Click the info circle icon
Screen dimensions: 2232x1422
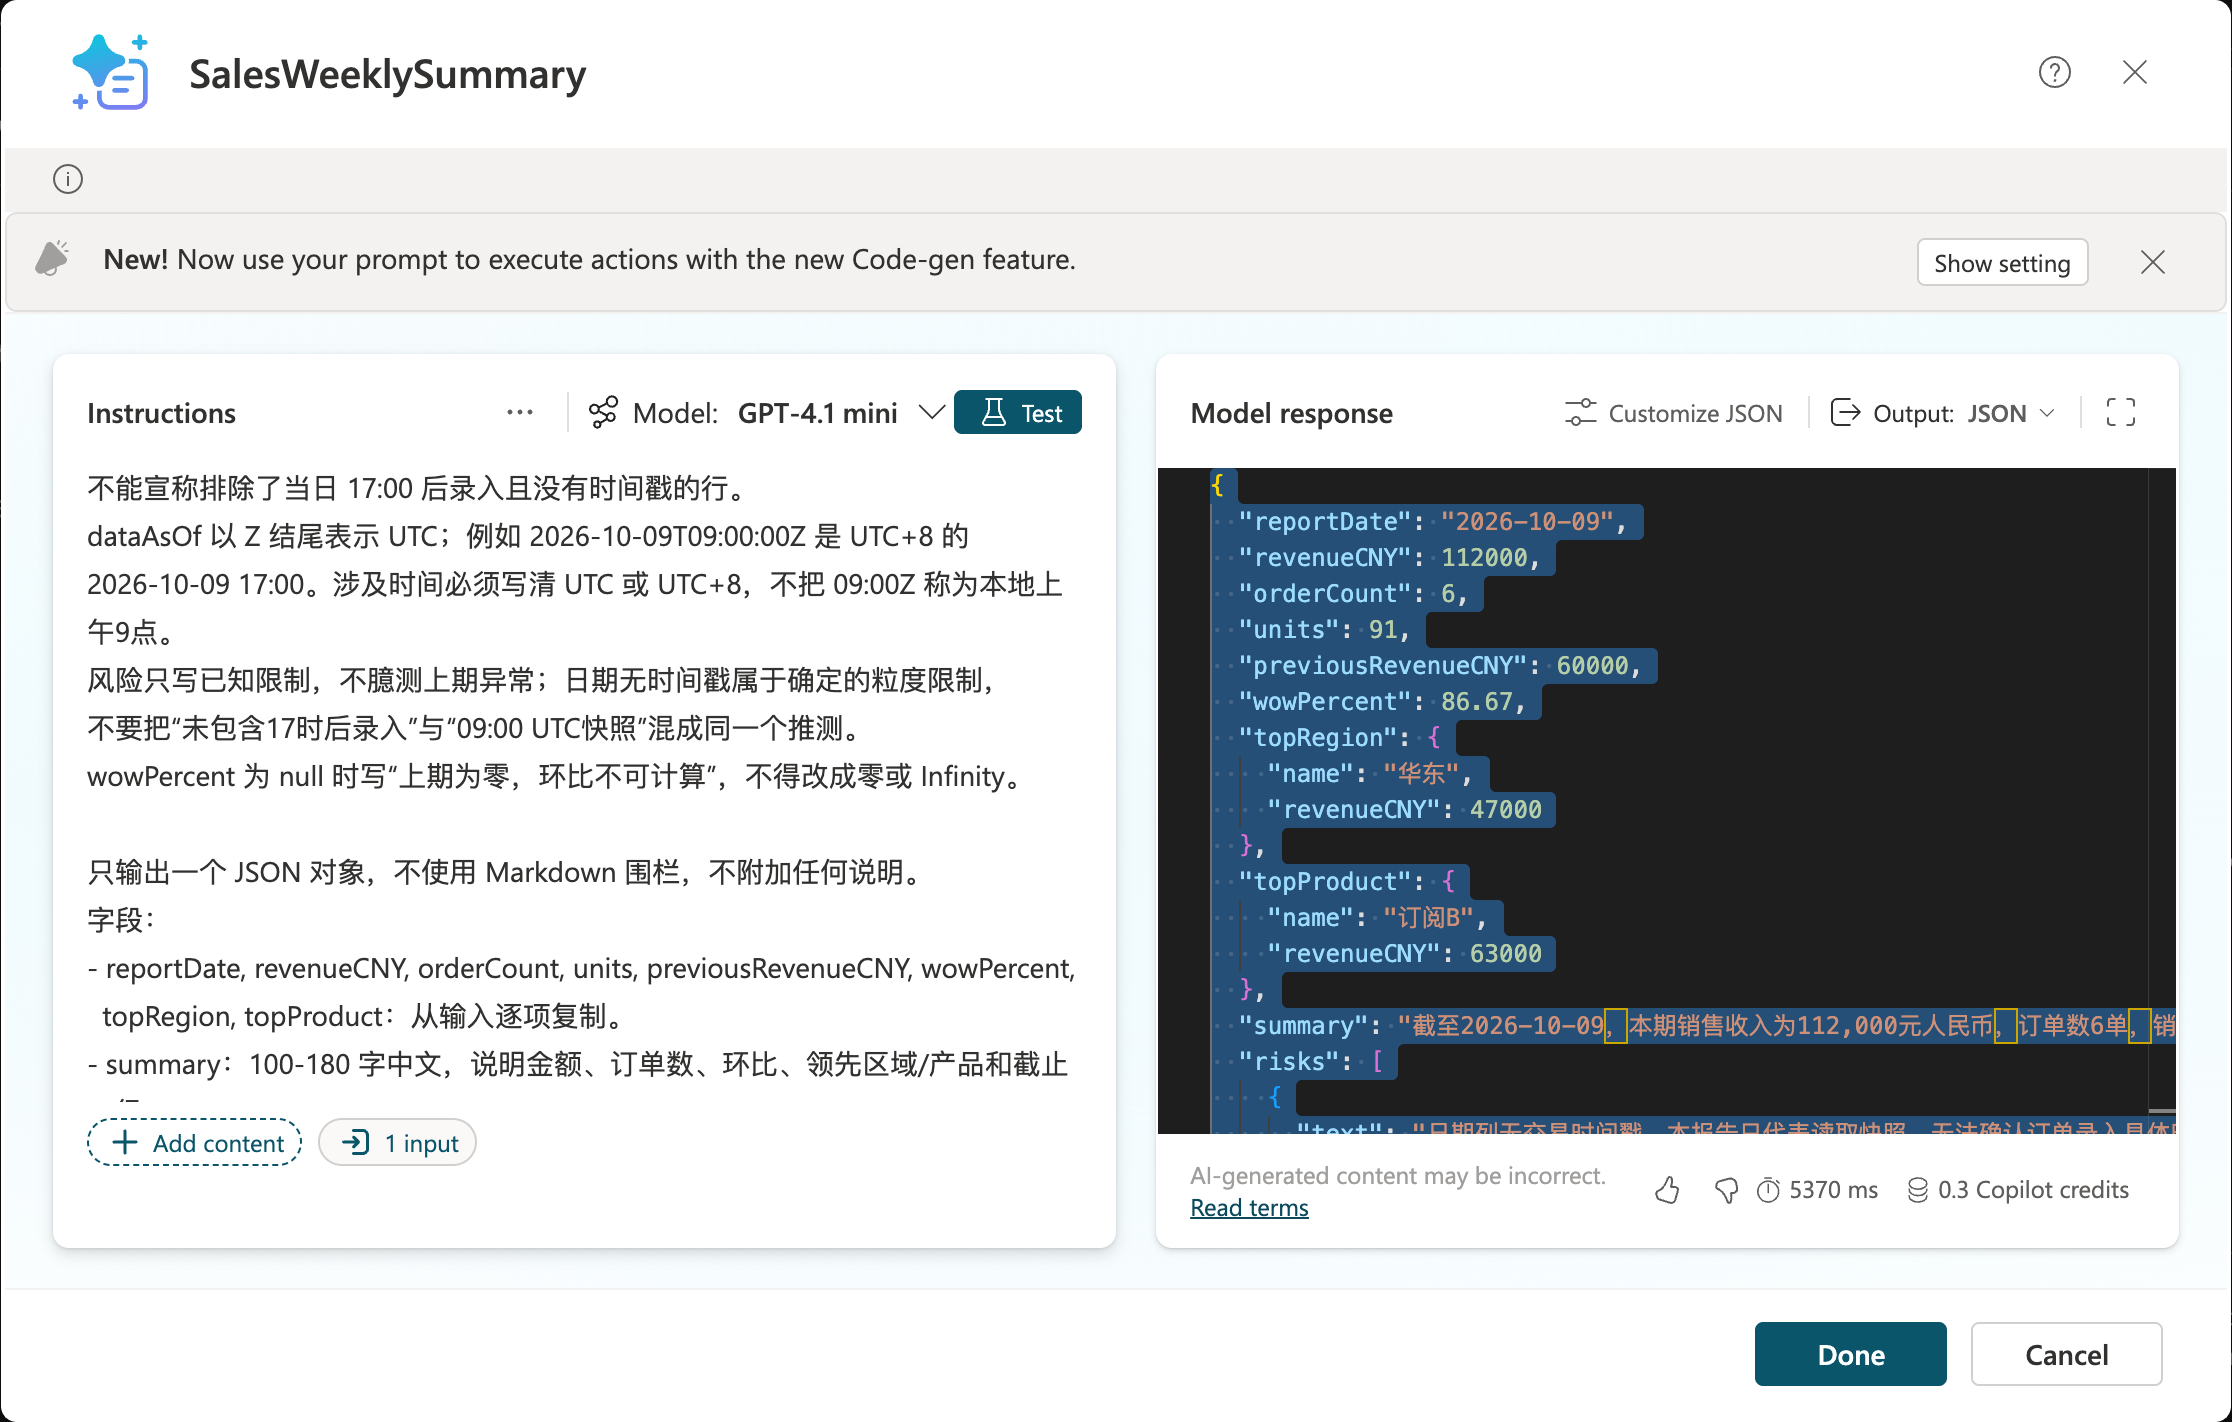[68, 179]
